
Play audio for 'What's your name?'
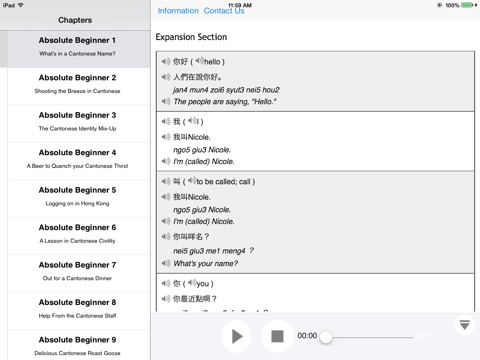coord(166,263)
